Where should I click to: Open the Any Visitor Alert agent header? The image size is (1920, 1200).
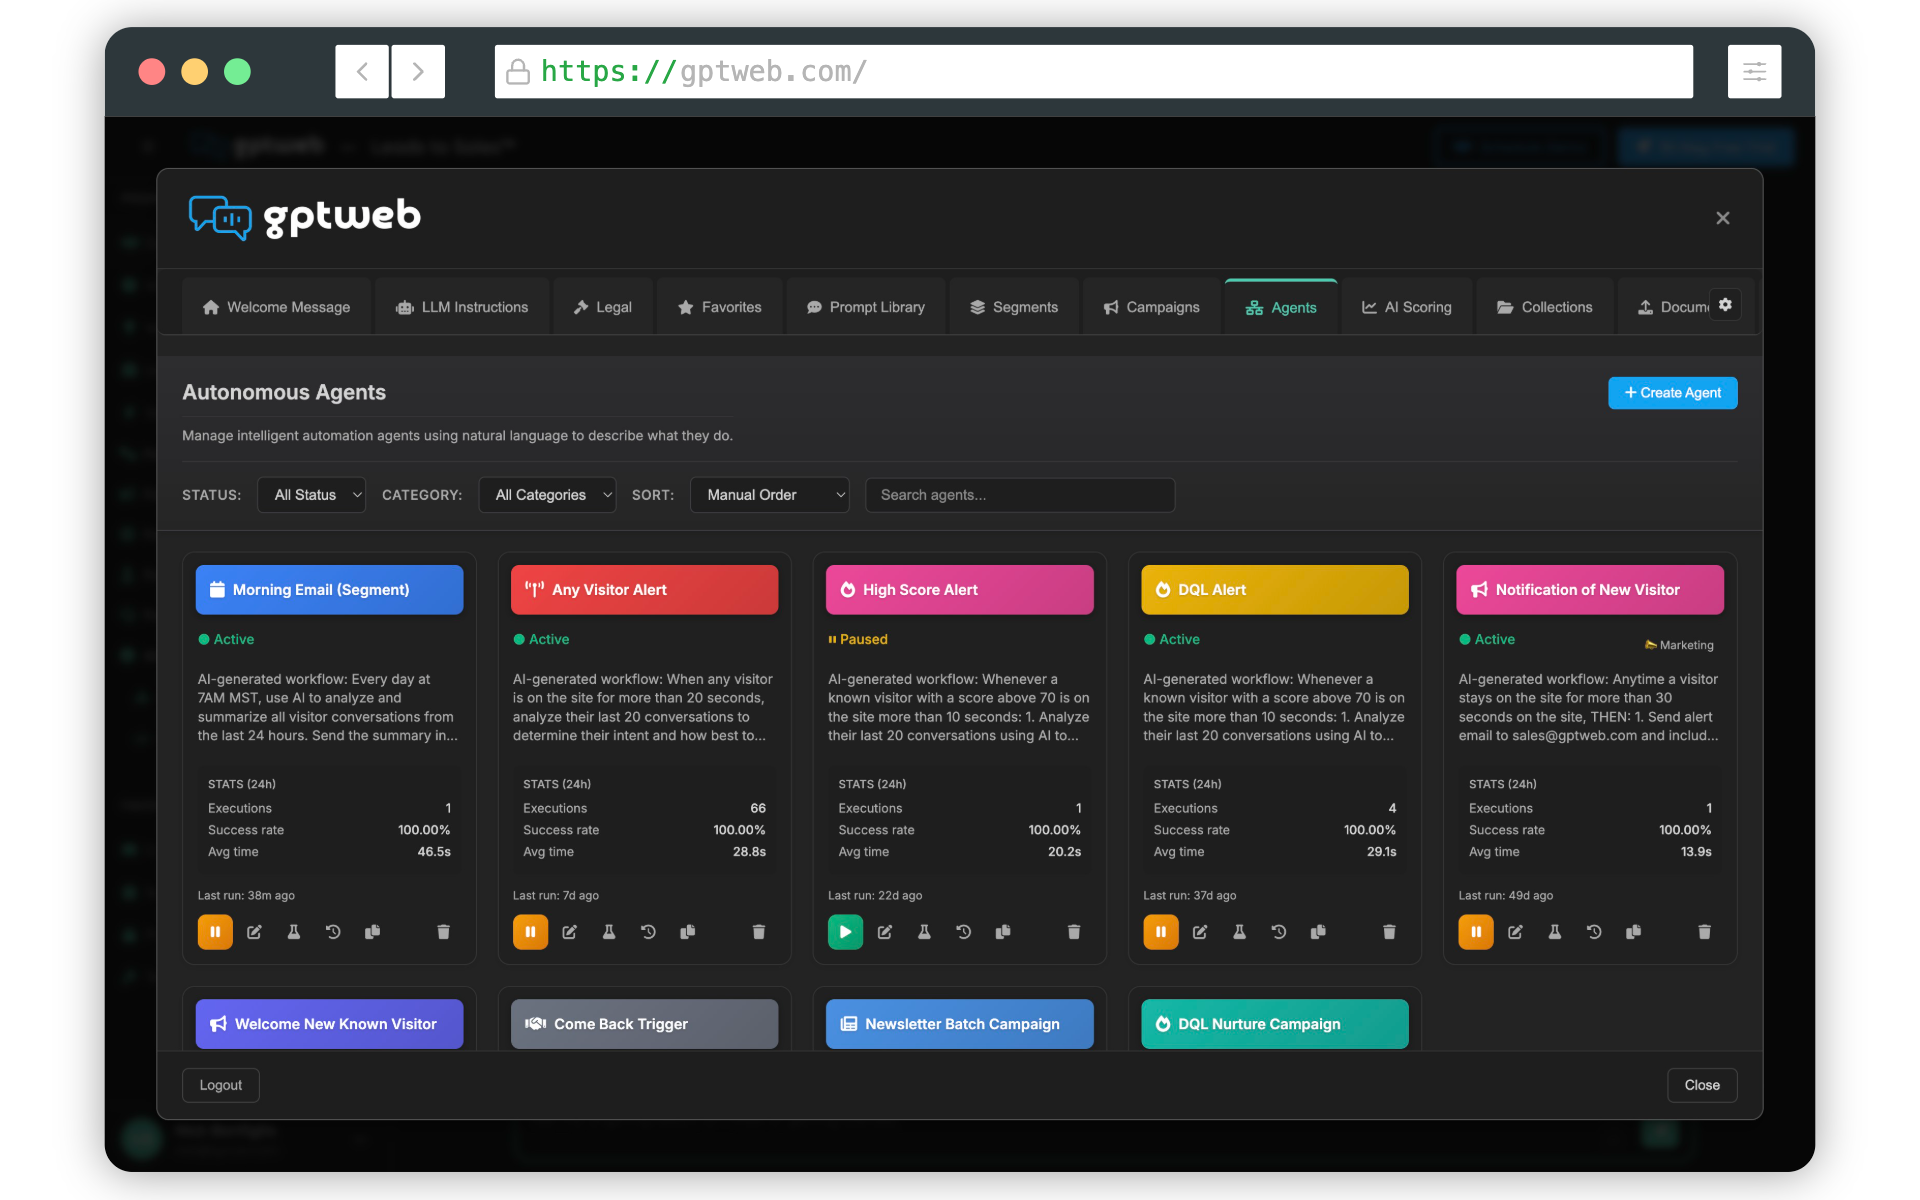pyautogui.click(x=644, y=590)
